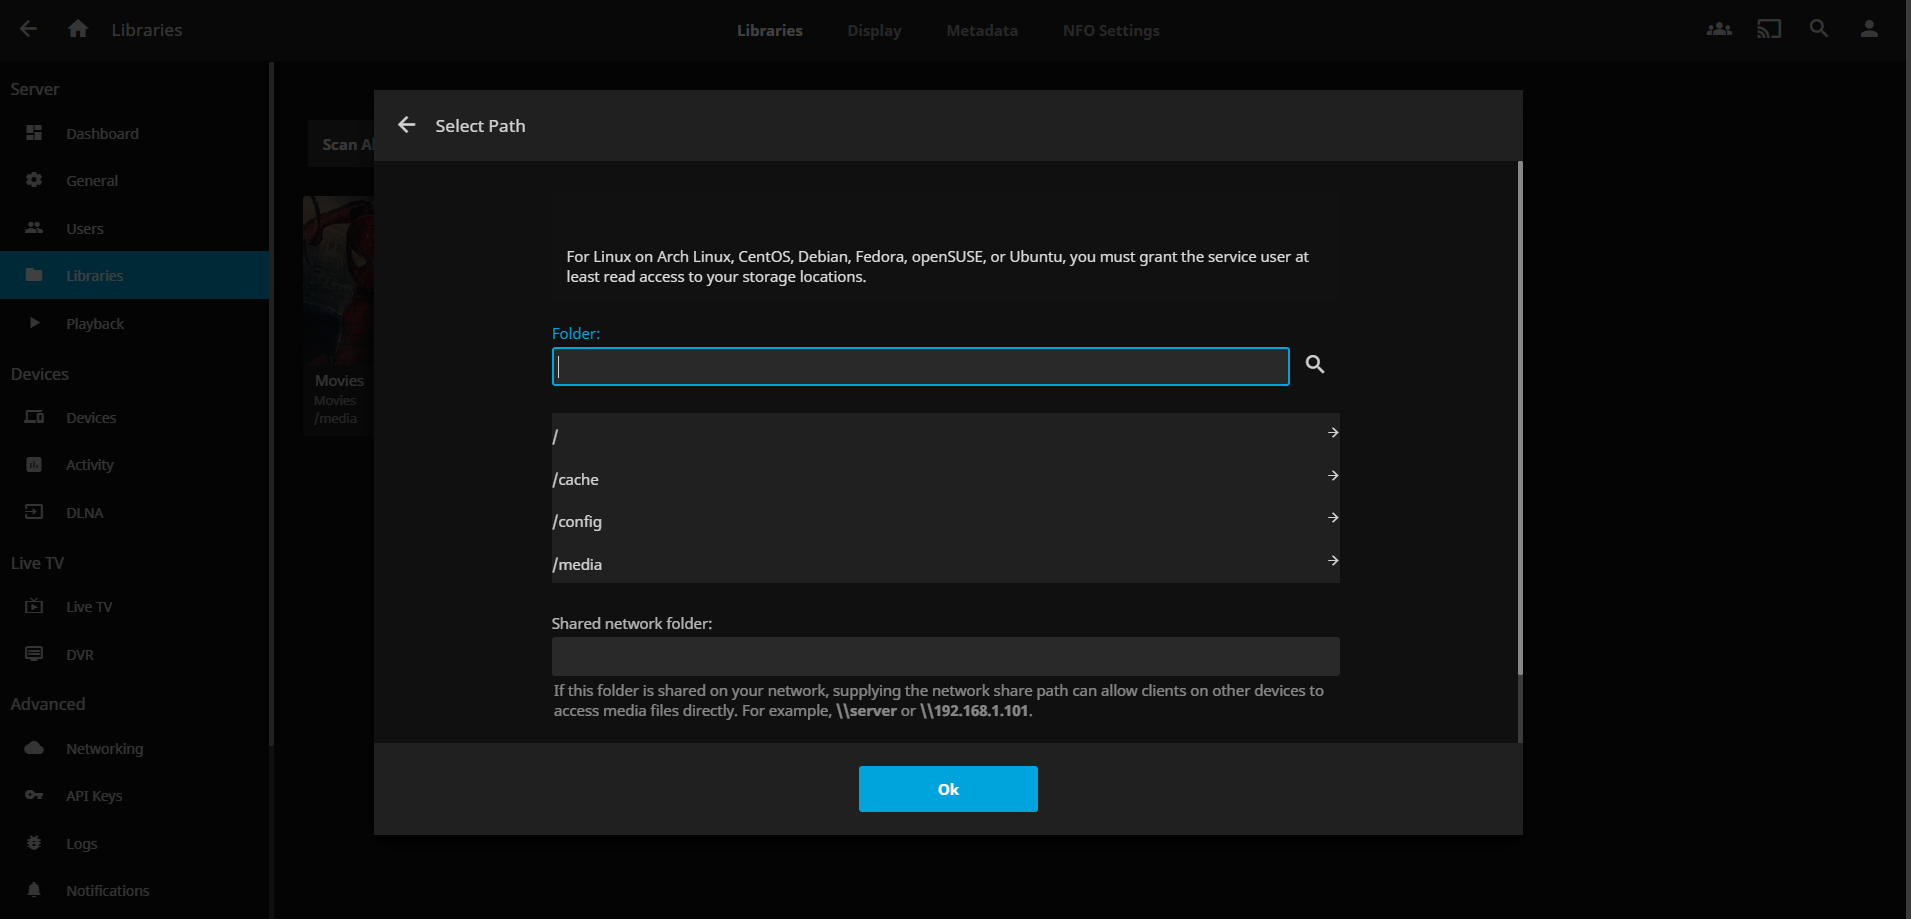Expand the /cache folder entry
Image resolution: width=1911 pixels, height=919 pixels.
pyautogui.click(x=944, y=478)
